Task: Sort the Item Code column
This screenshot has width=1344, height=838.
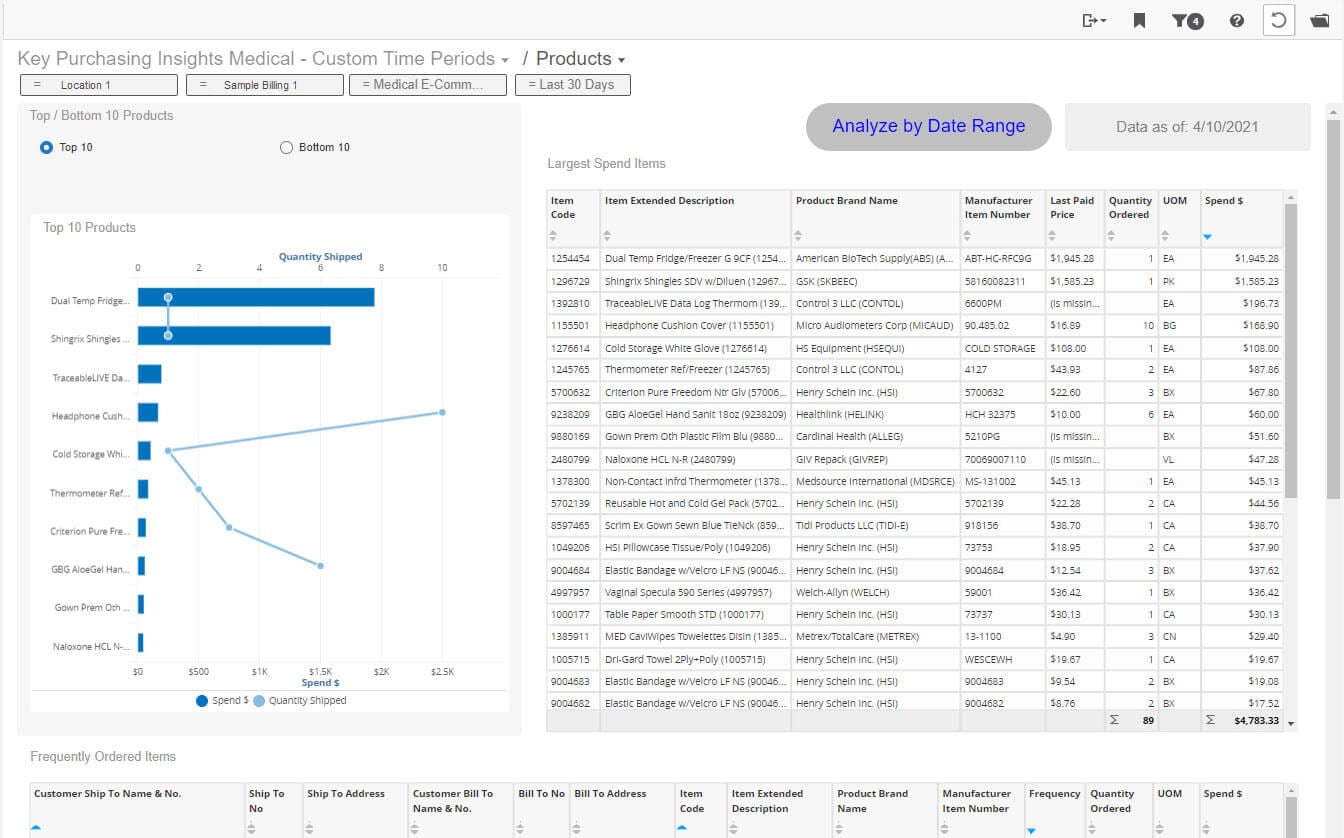Action: 554,236
